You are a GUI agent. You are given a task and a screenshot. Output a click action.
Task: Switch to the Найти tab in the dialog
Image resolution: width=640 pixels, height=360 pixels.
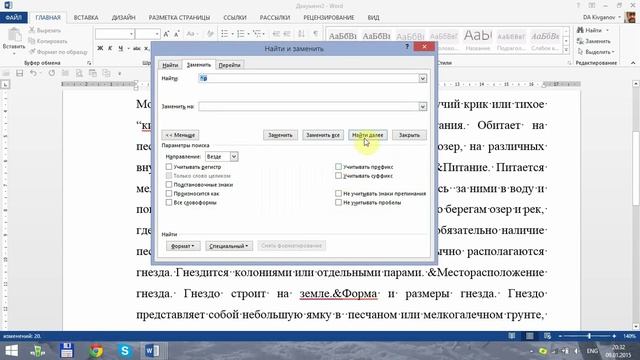coord(170,65)
